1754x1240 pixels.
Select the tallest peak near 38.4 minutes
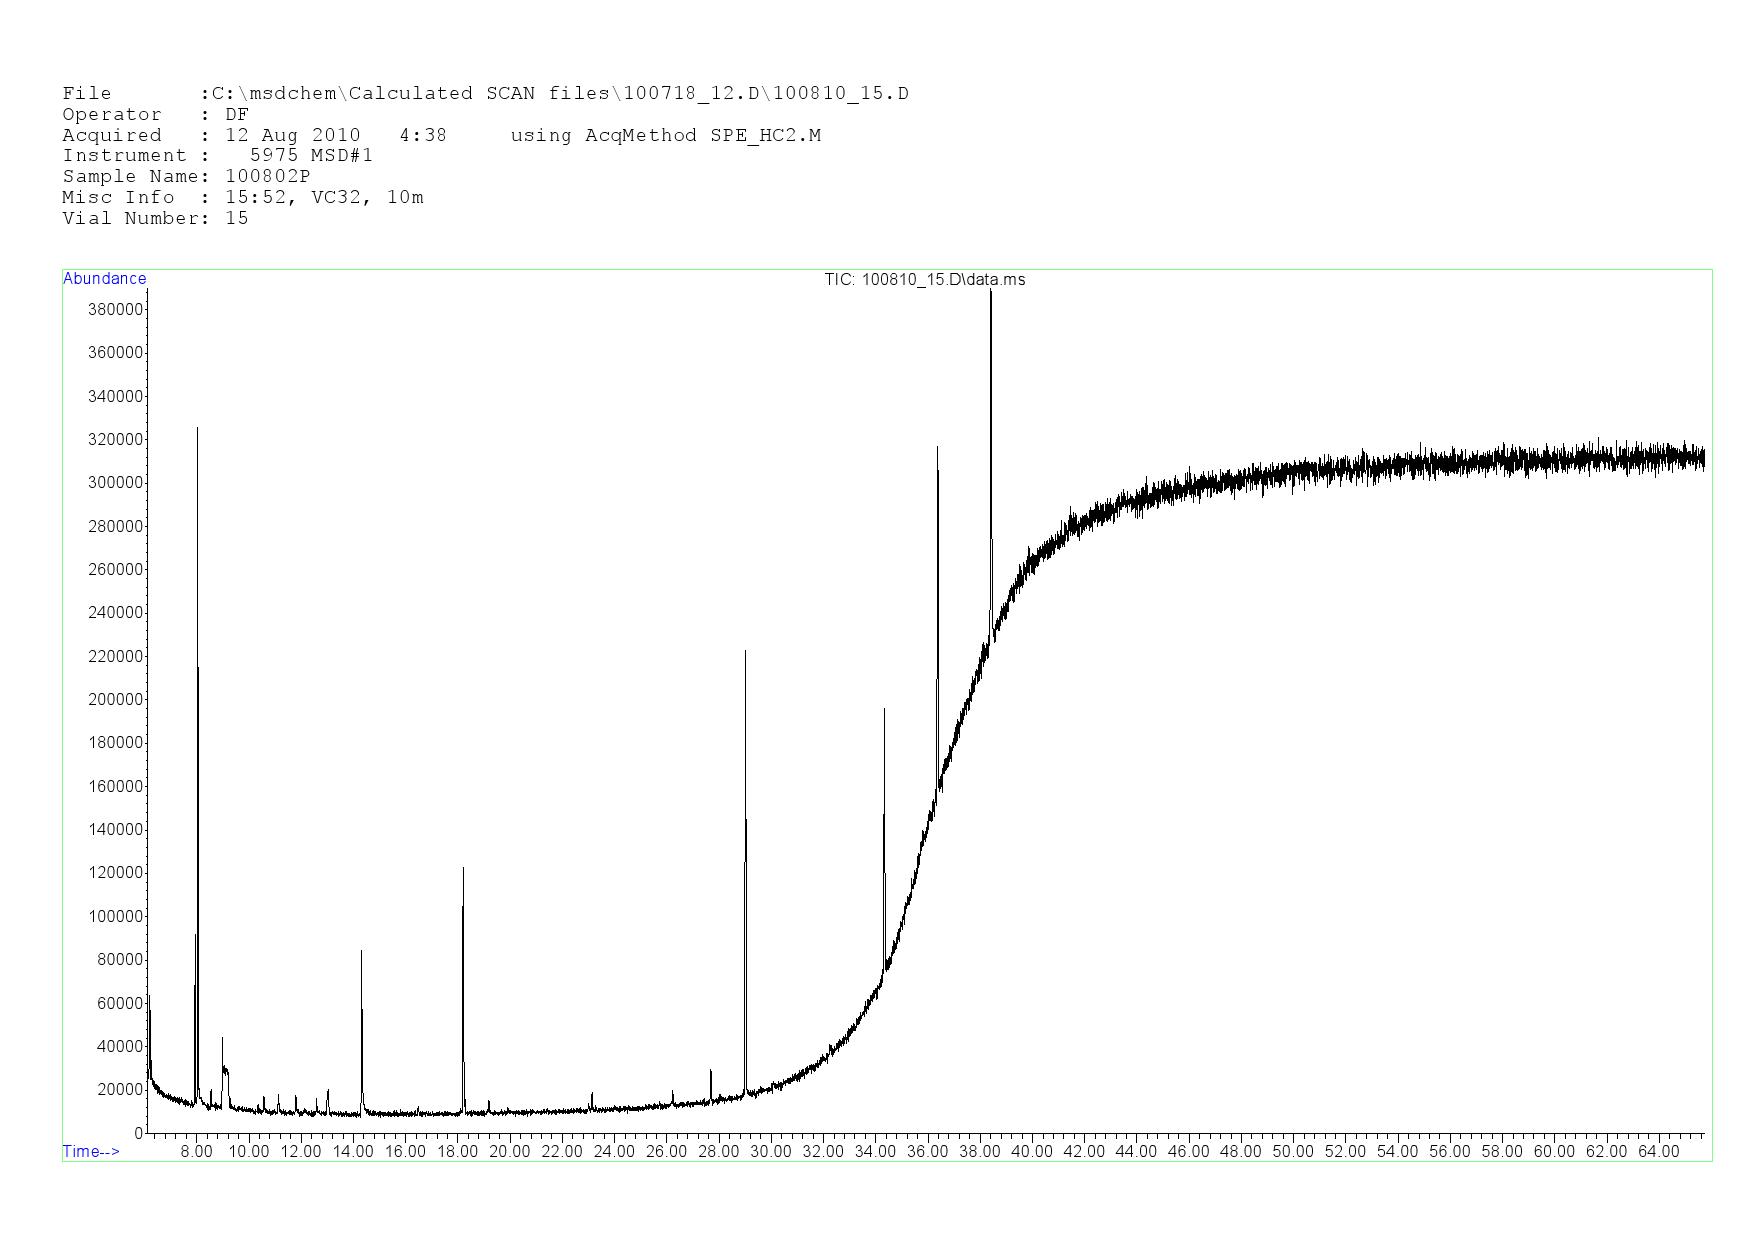(991, 293)
